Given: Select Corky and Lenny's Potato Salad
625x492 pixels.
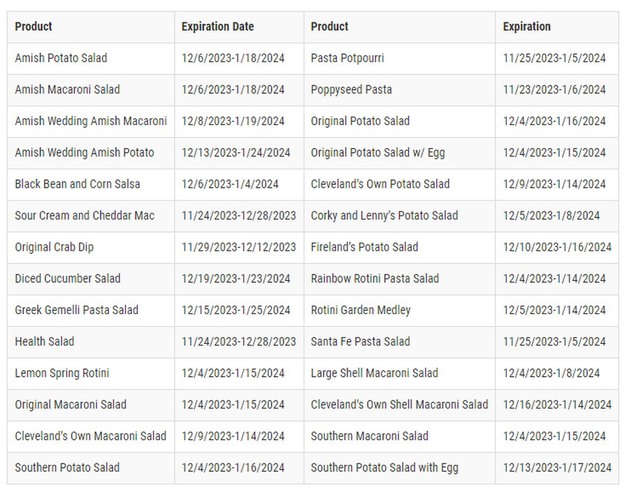Looking at the screenshot, I should pyautogui.click(x=384, y=216).
